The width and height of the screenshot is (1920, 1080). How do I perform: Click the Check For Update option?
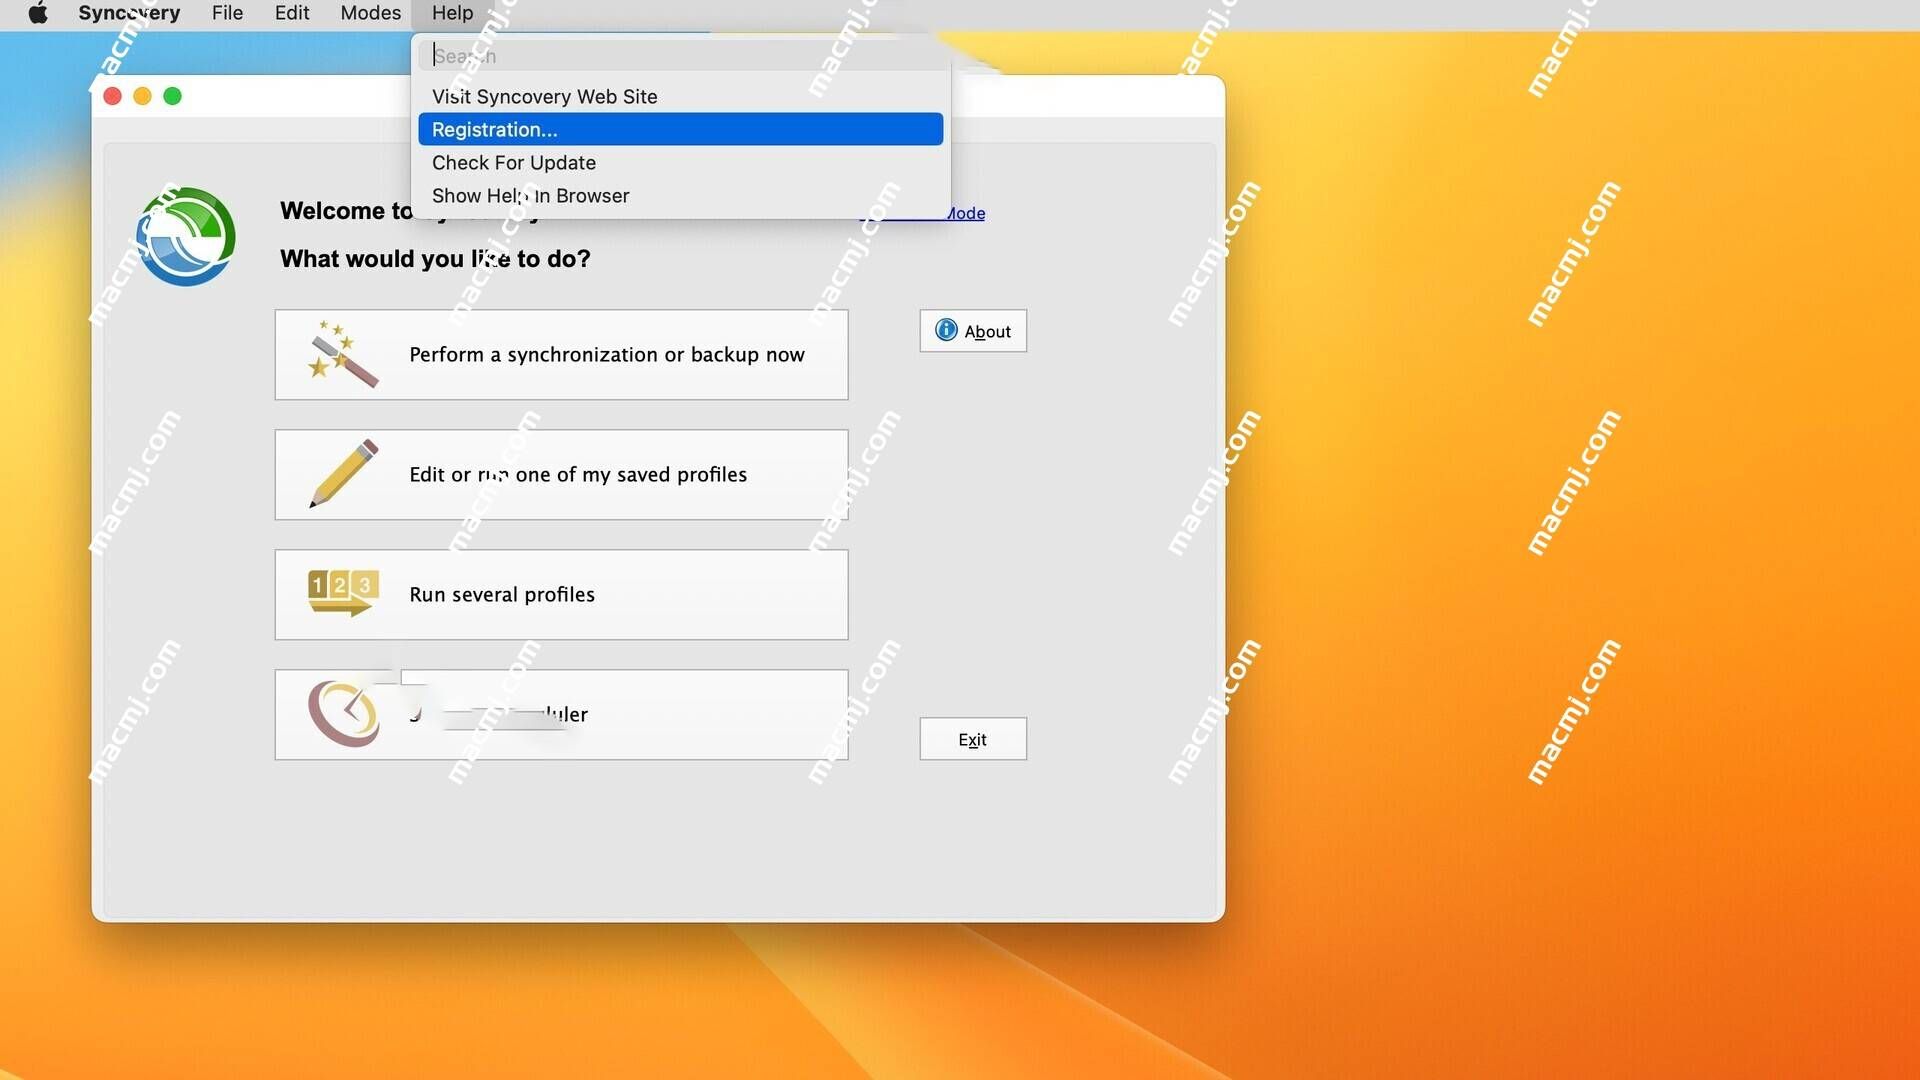[513, 161]
